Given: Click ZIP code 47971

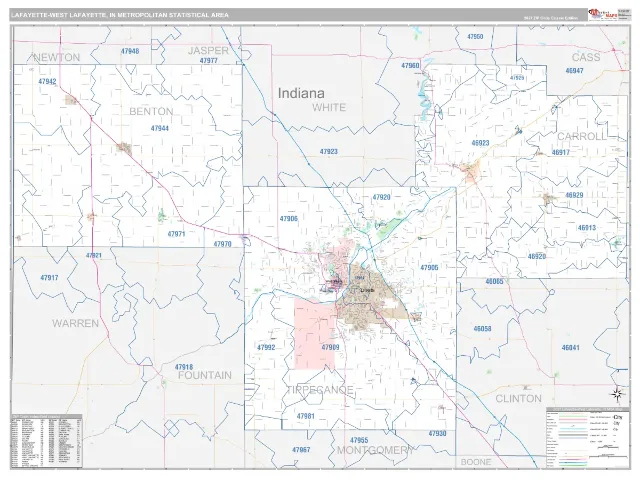Looking at the screenshot, I should [x=176, y=234].
